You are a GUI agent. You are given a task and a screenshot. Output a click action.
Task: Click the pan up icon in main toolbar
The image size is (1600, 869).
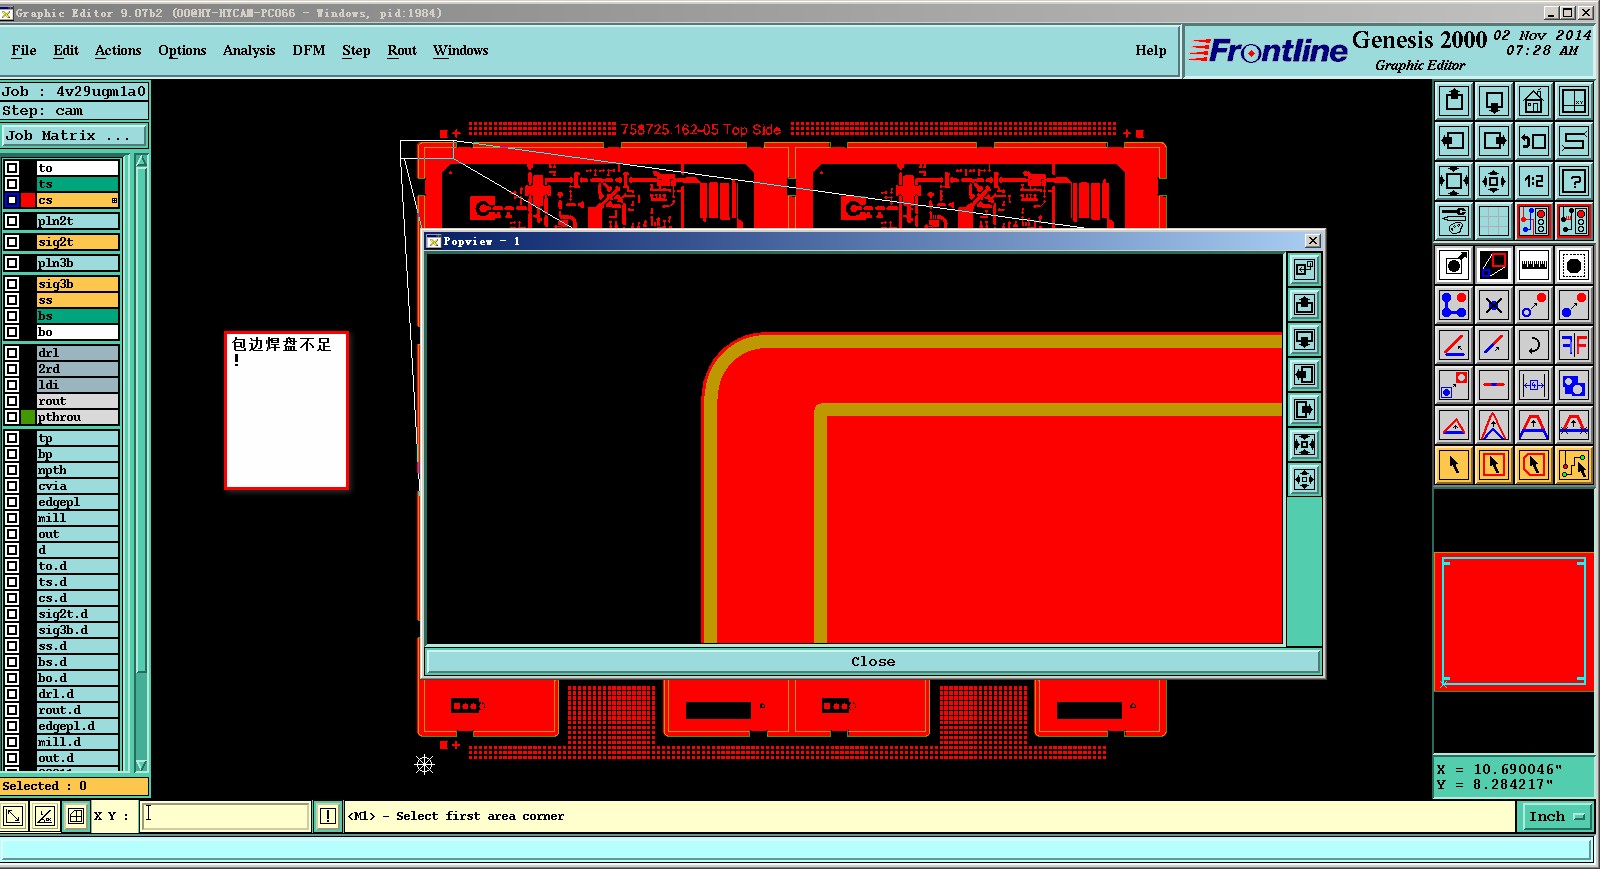coord(1454,101)
